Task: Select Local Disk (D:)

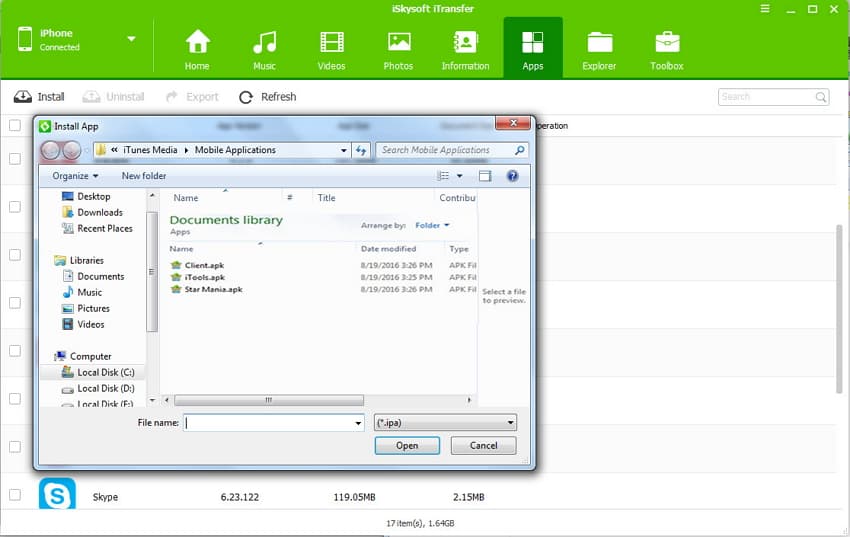Action: coord(98,389)
